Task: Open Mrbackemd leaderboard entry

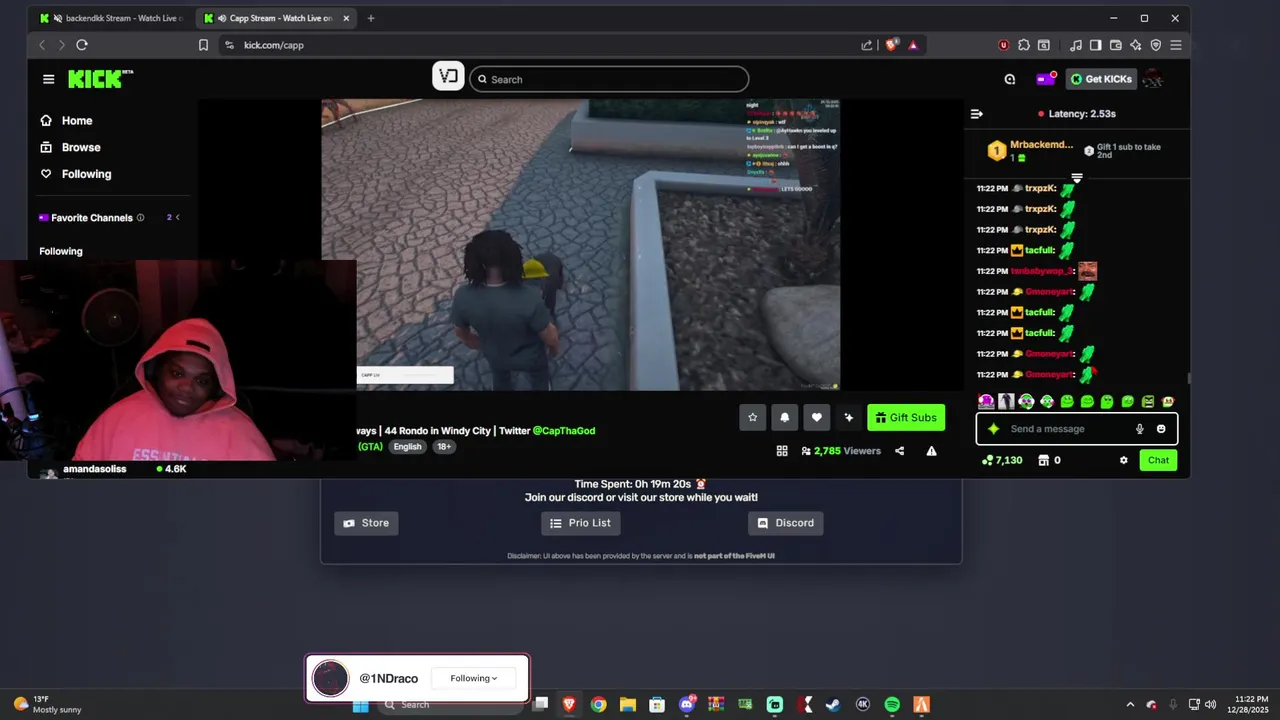Action: click(x=1030, y=151)
